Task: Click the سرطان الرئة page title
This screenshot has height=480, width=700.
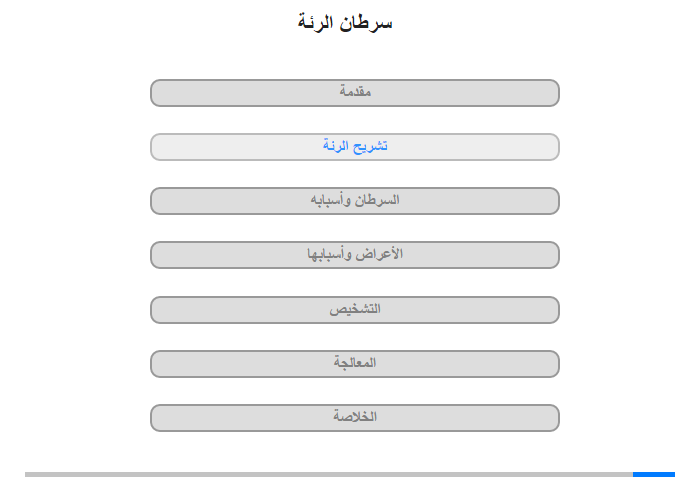Action: (345, 22)
